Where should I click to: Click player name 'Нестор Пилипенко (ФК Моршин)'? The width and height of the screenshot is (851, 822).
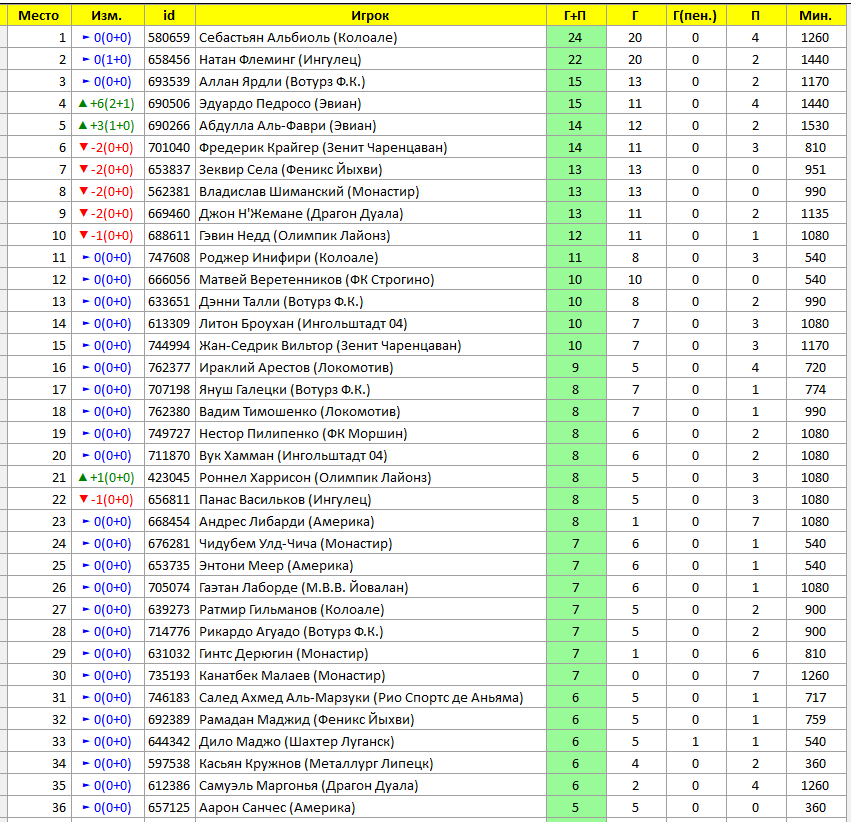pyautogui.click(x=303, y=433)
